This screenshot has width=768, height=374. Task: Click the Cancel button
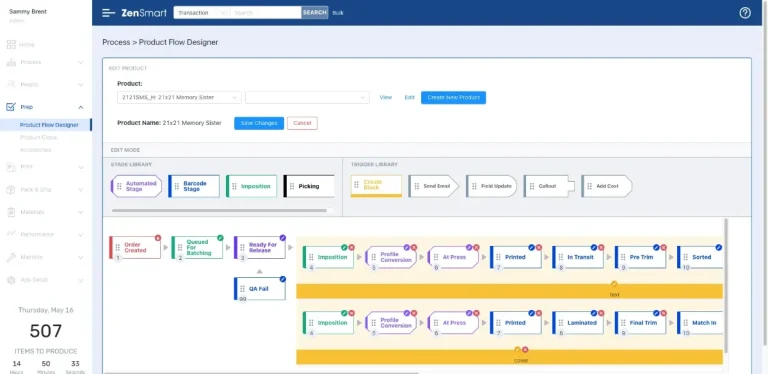pos(302,123)
